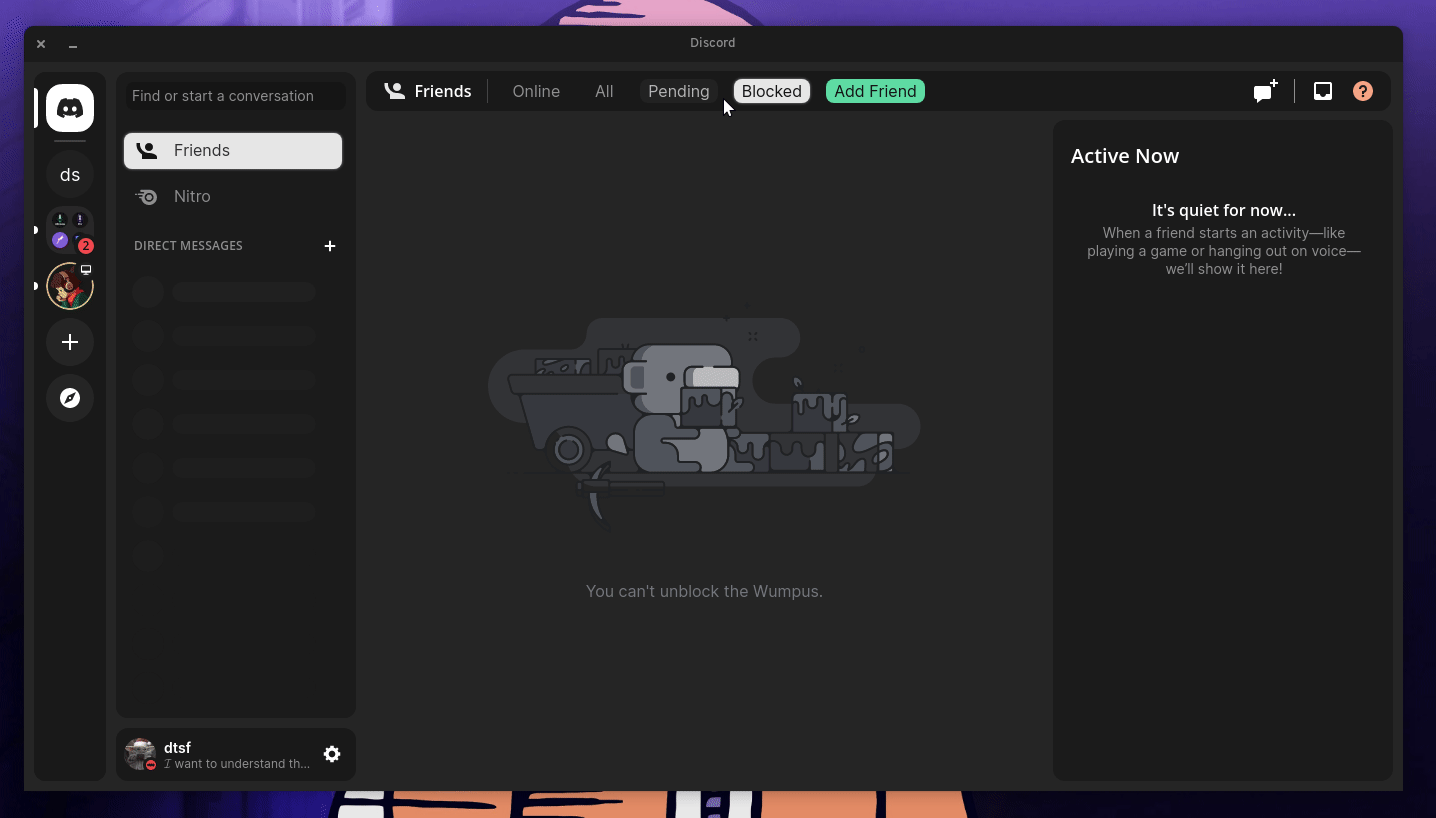
Task: Open the server with the character avatar
Action: tap(70, 286)
